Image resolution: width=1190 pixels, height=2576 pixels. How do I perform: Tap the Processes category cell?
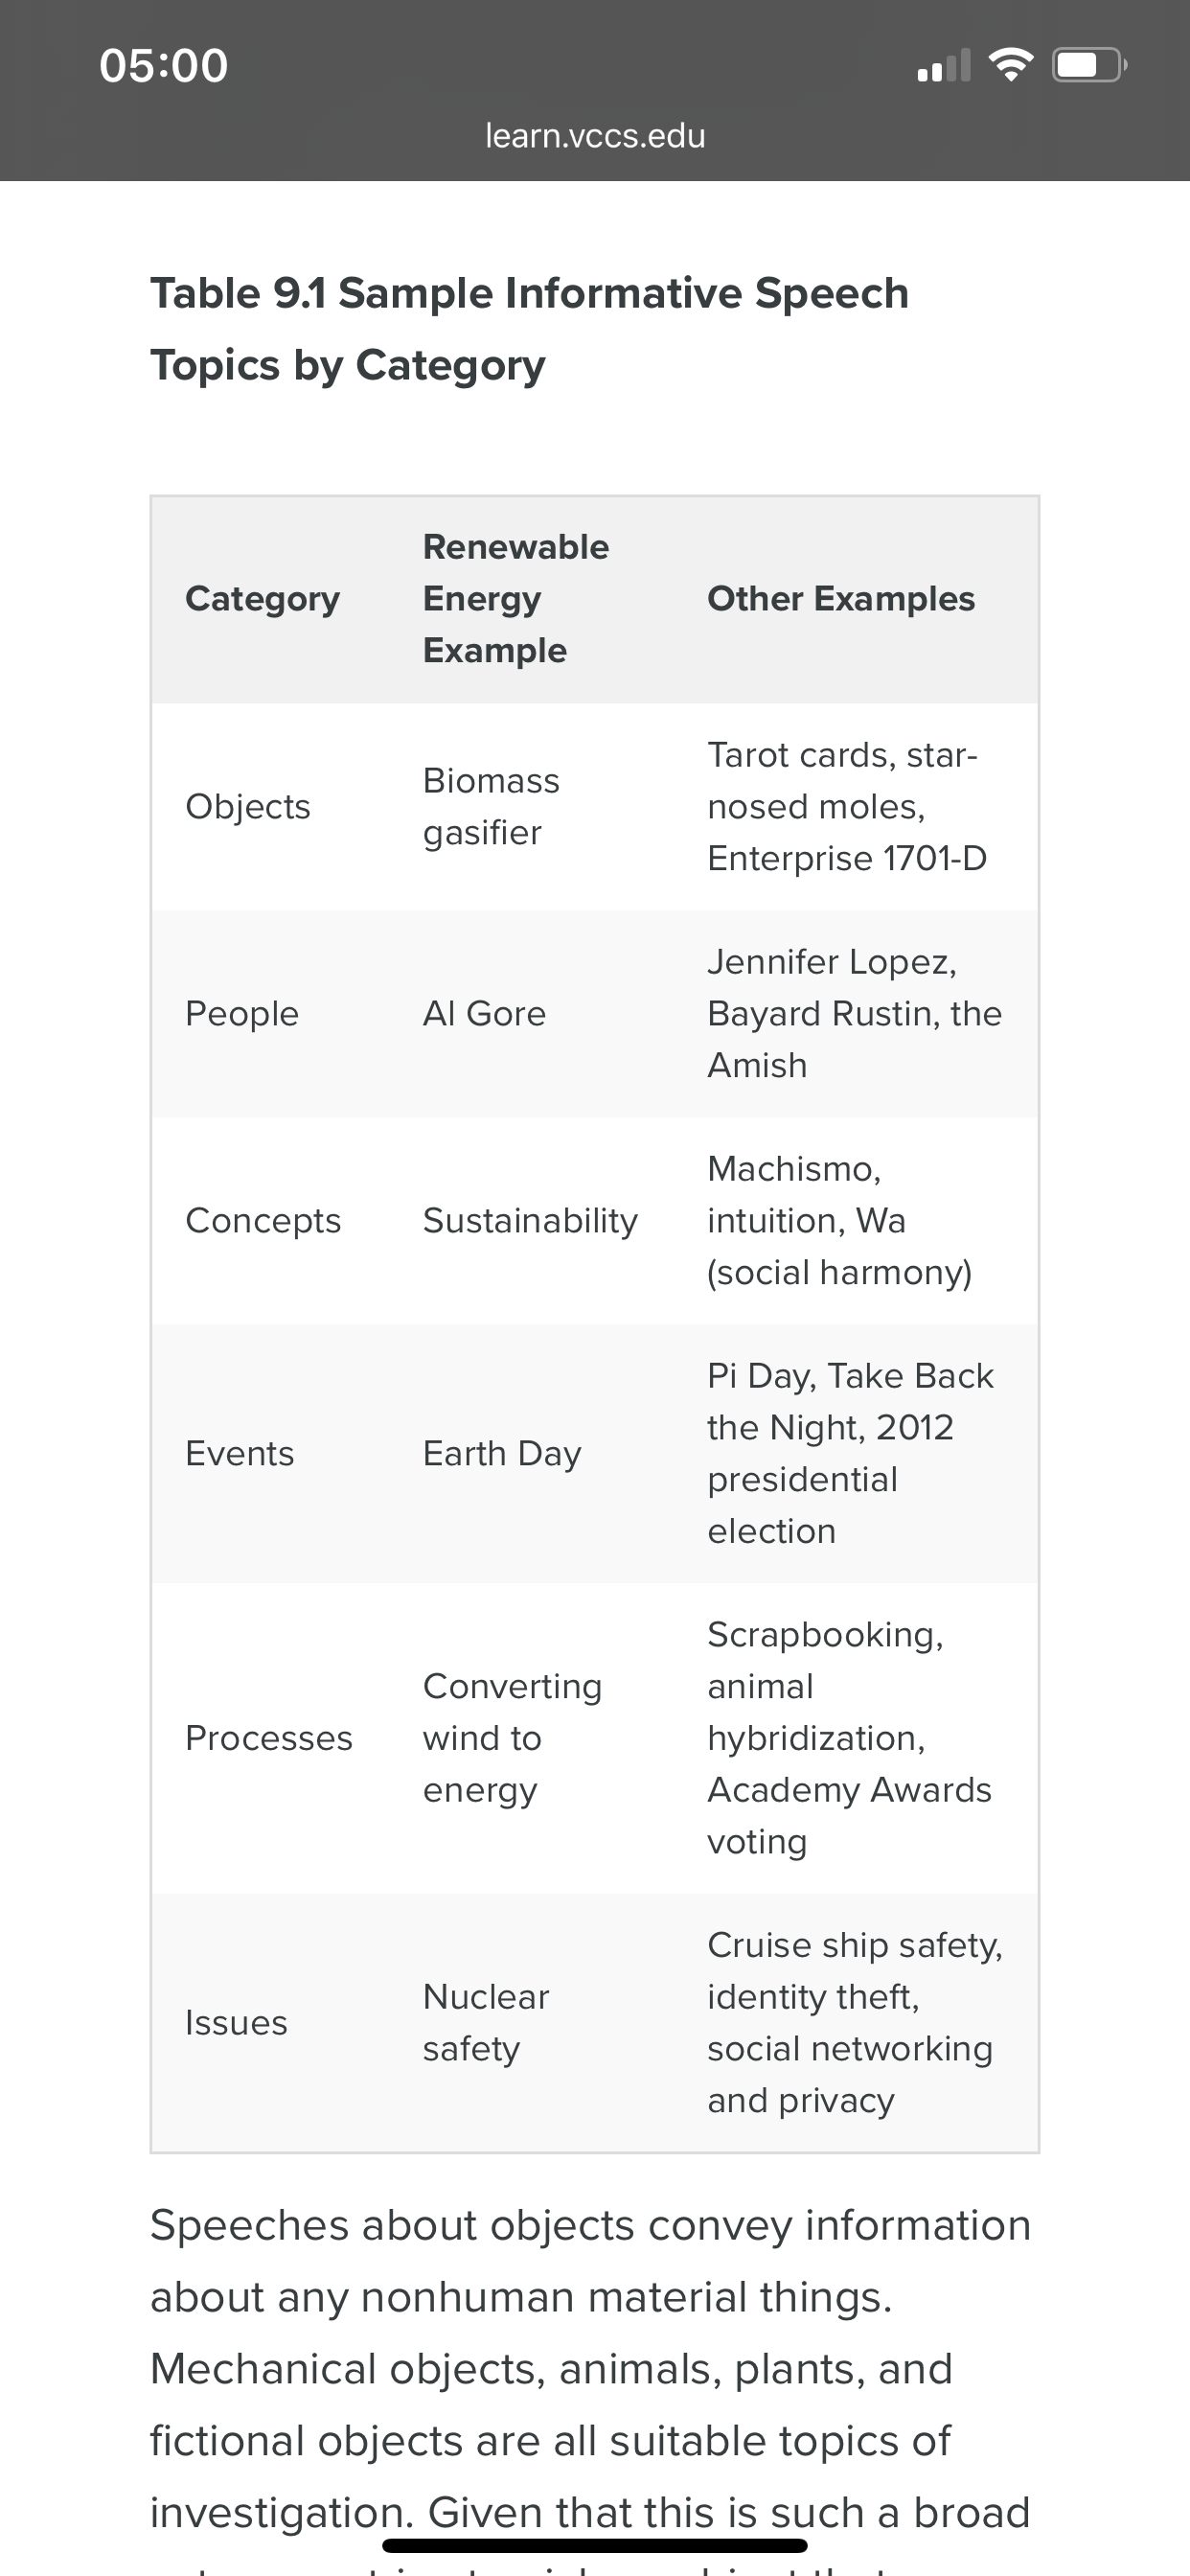[x=269, y=1738]
